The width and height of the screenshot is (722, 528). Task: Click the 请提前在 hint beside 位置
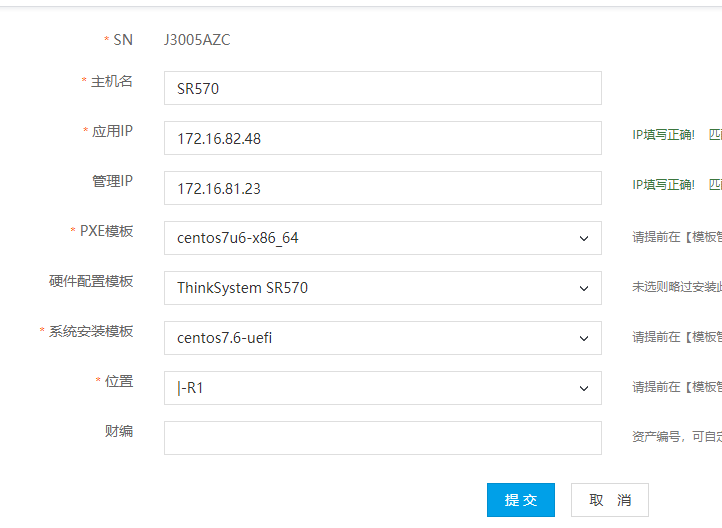tap(677, 387)
